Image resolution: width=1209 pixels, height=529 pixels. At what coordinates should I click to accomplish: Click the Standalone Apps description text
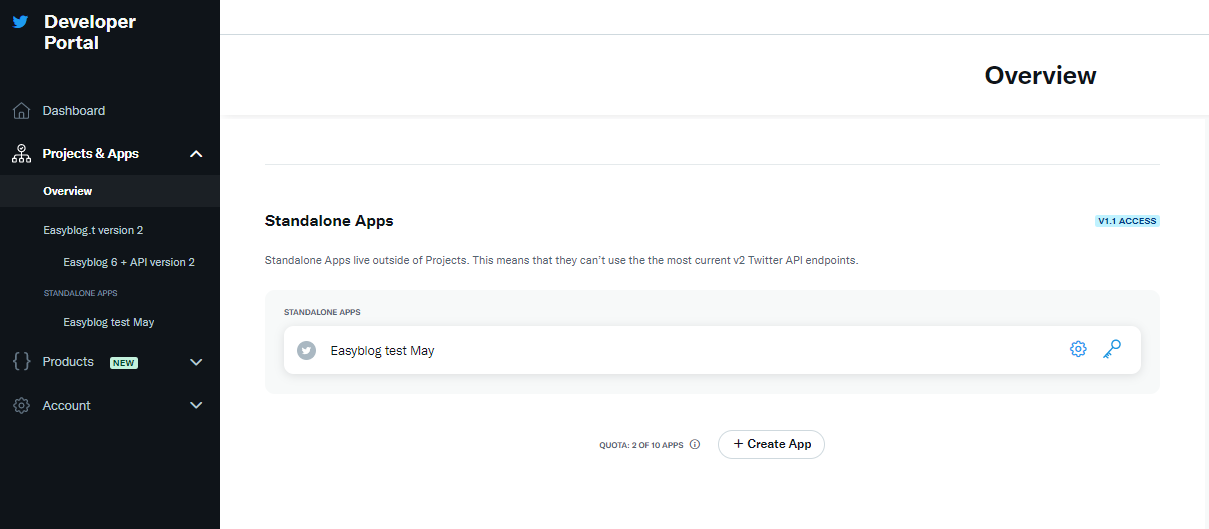(x=562, y=260)
